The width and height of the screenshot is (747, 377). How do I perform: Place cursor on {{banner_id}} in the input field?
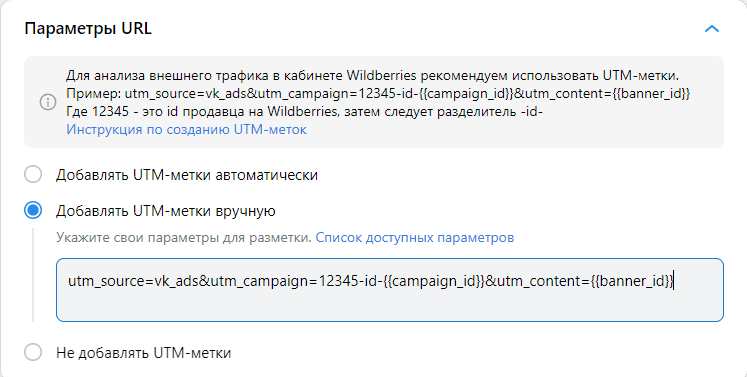[632, 281]
